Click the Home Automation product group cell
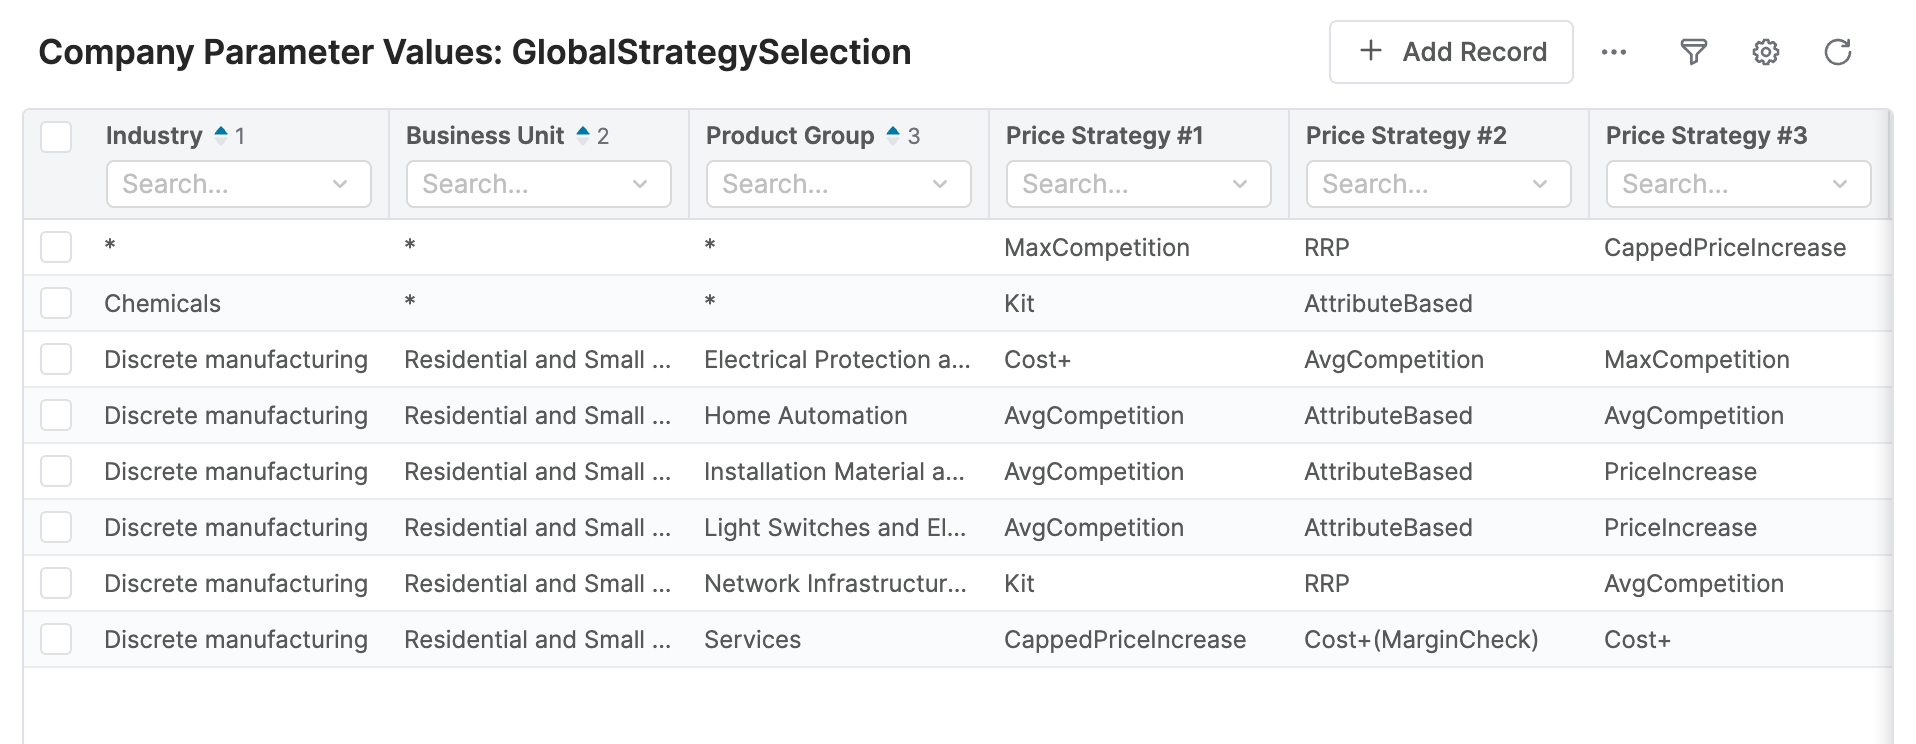Screen dimensions: 1916x744 tap(806, 415)
